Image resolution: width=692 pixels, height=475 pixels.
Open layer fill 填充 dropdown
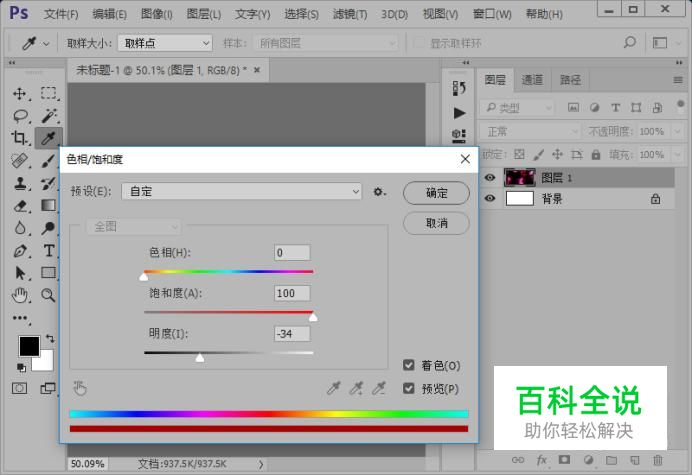(677, 155)
